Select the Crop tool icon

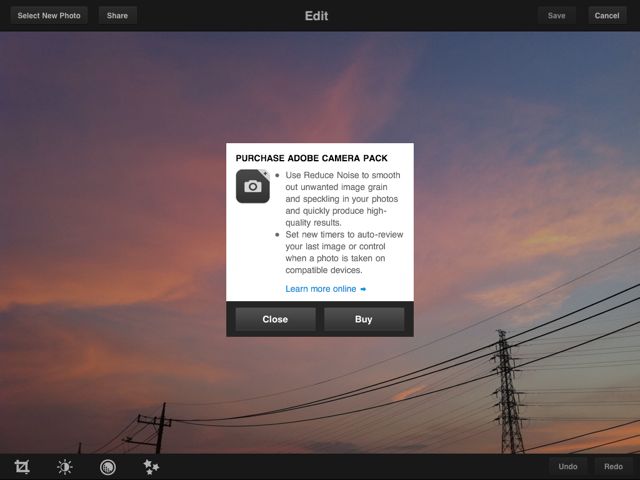point(22,467)
